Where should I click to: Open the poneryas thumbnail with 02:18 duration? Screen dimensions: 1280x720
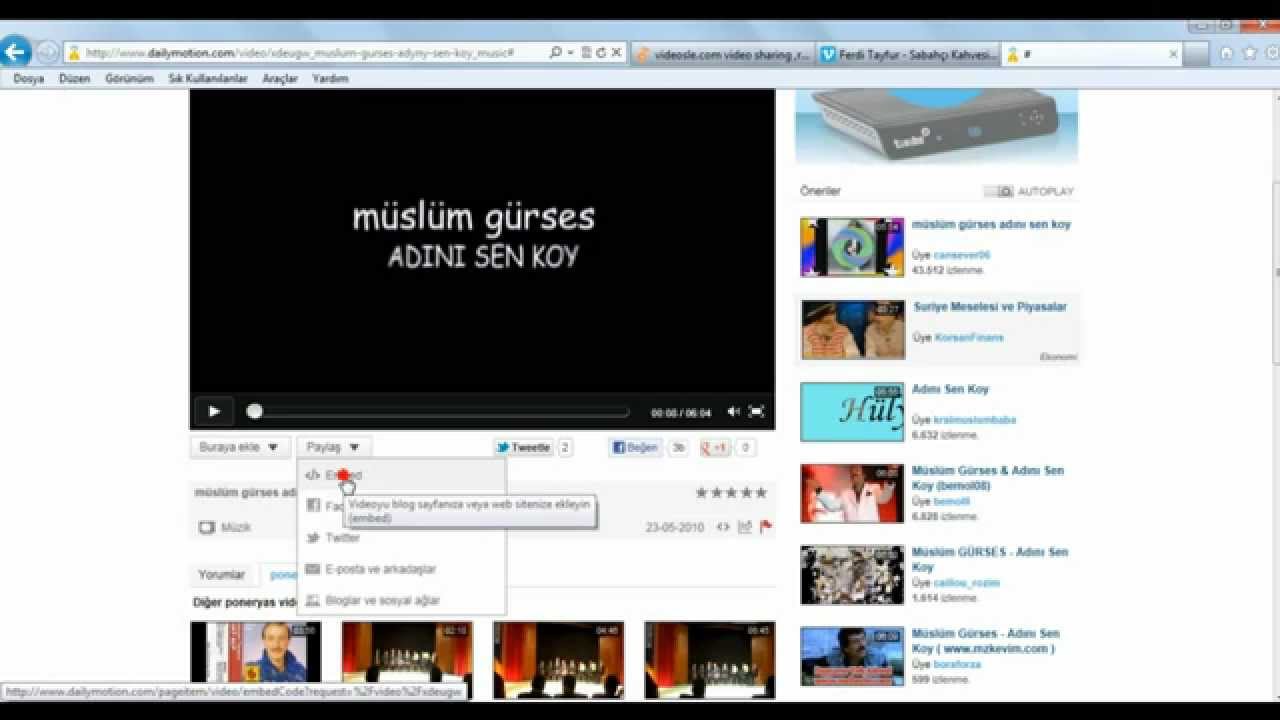407,659
